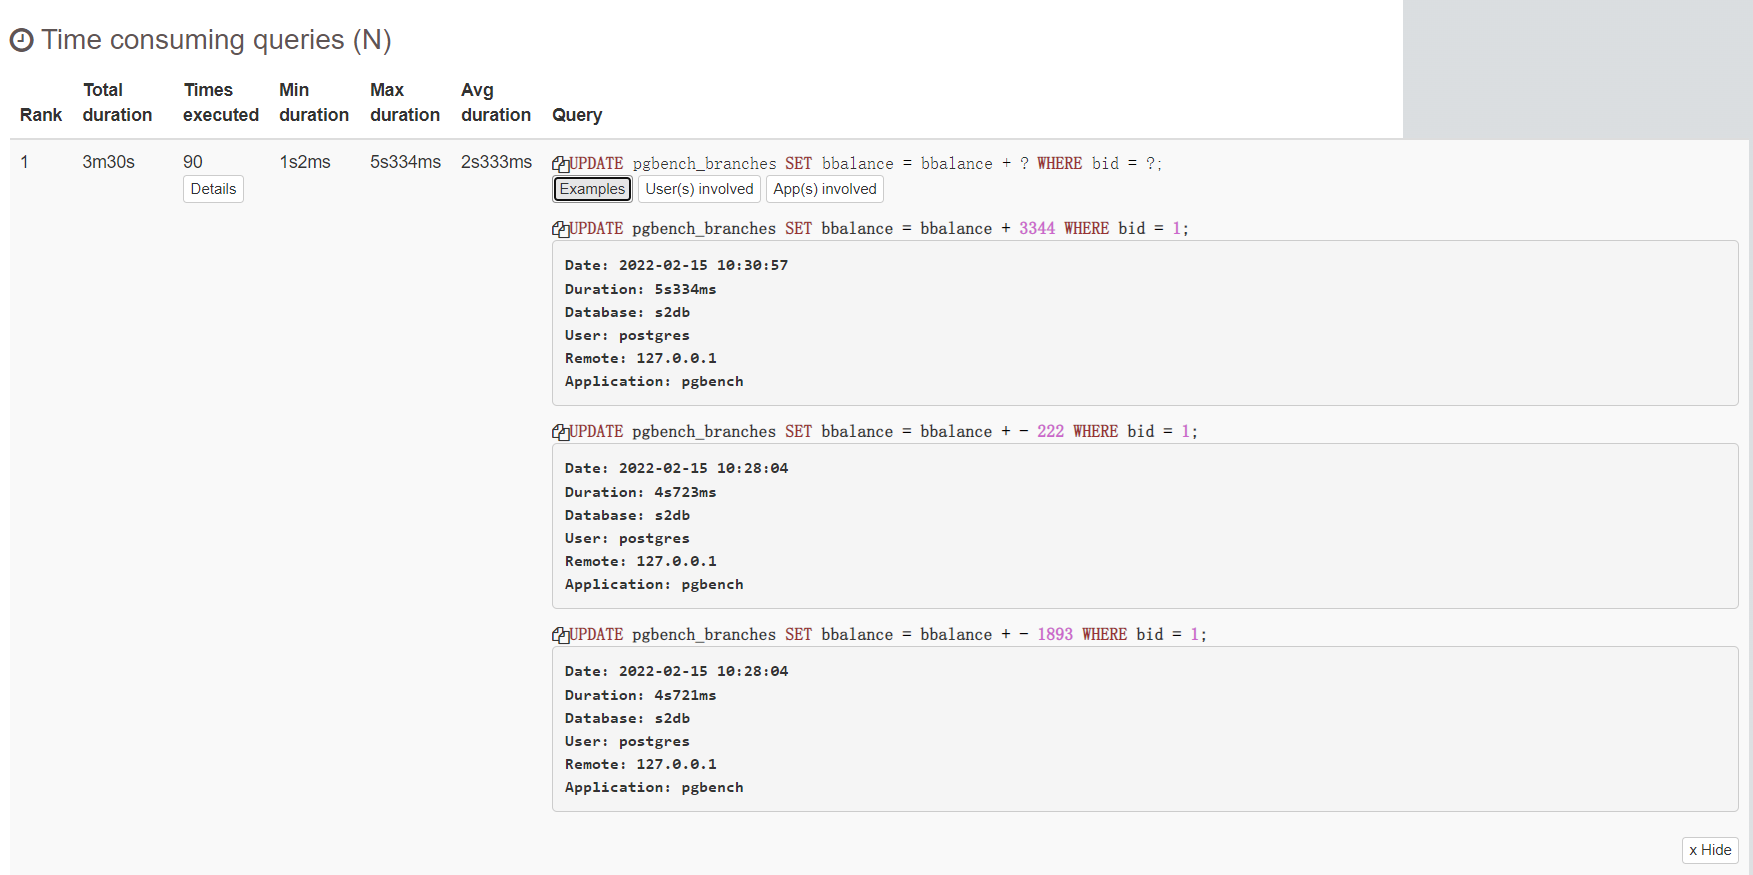1753x875 pixels.
Task: Select the 5s334ms max duration cell
Action: click(405, 162)
